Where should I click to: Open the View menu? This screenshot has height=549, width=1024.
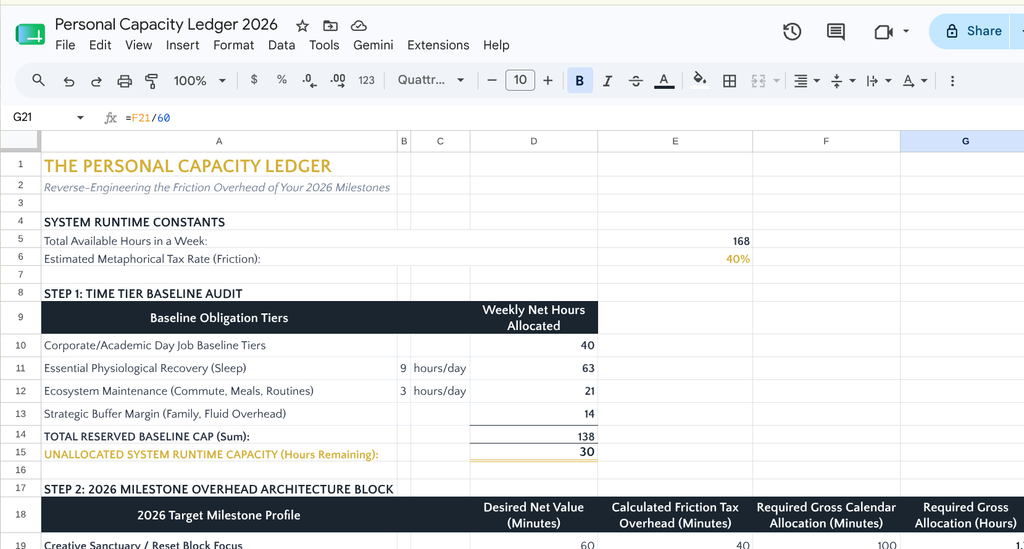click(x=138, y=45)
